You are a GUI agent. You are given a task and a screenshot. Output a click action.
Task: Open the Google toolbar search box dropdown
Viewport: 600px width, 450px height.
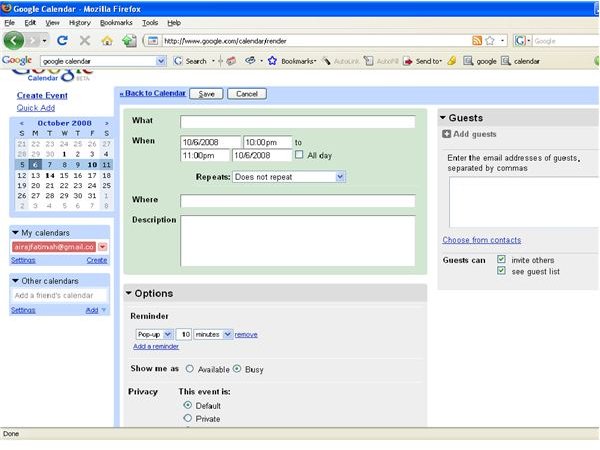pyautogui.click(x=161, y=61)
